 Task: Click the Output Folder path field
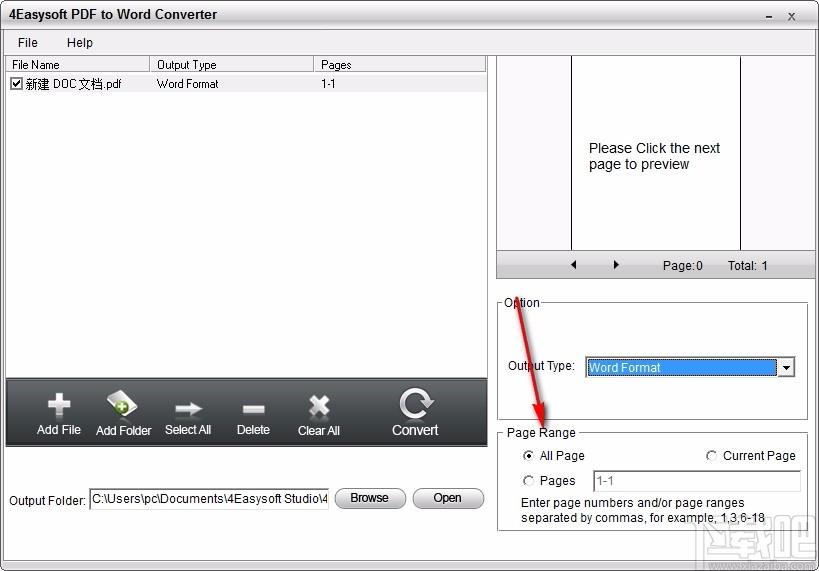pos(209,499)
